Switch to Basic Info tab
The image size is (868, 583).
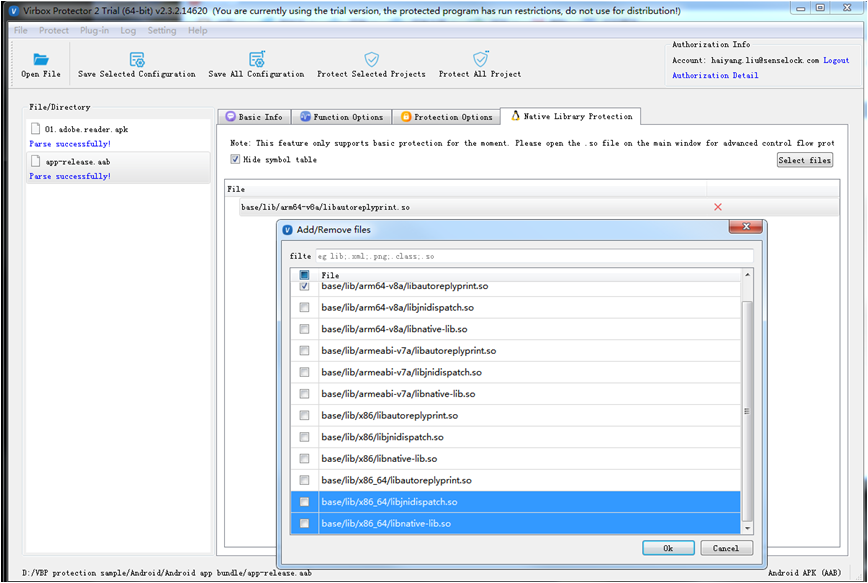click(x=254, y=117)
